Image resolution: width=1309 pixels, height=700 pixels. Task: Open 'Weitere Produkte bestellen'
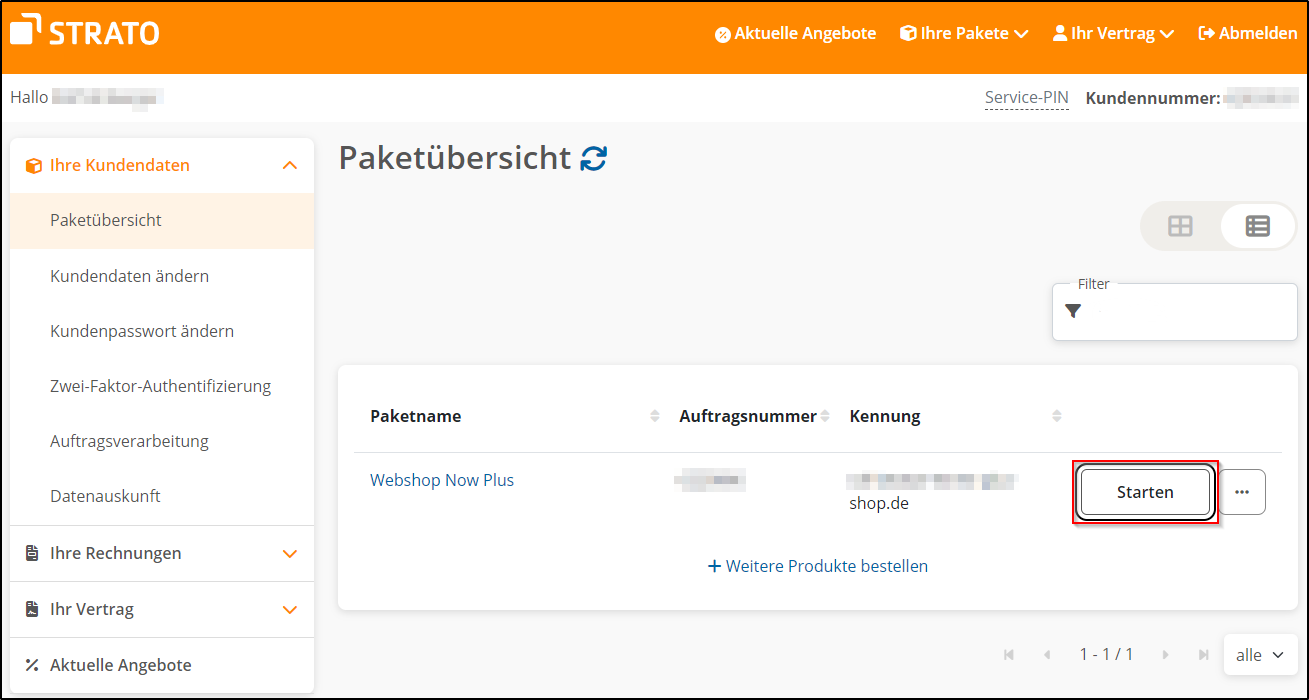(x=817, y=566)
